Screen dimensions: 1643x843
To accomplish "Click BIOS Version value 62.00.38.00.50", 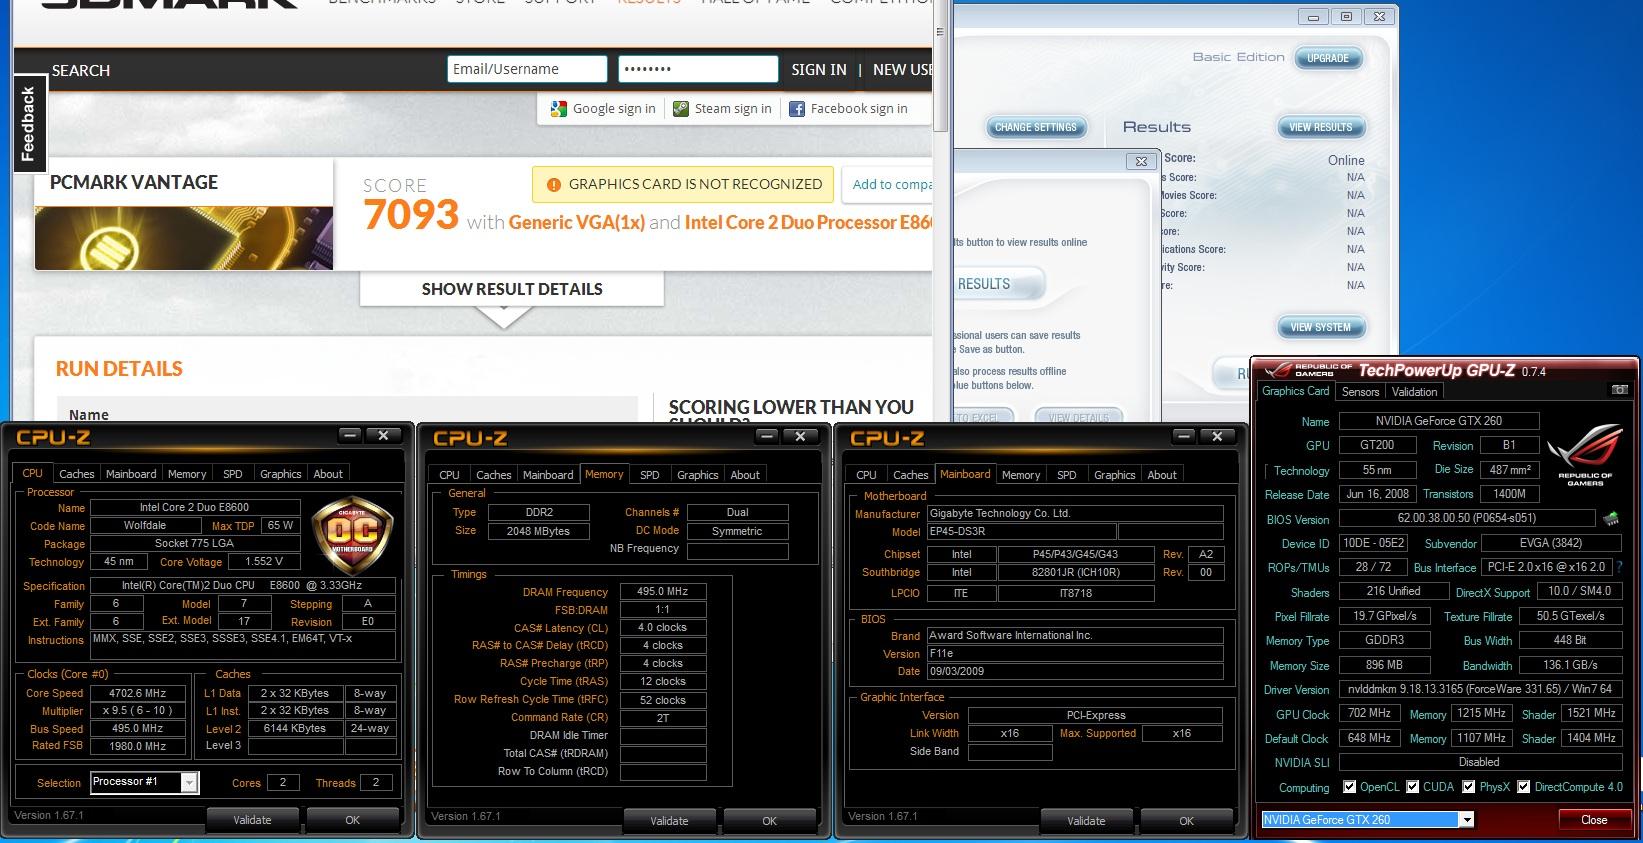I will 1466,518.
